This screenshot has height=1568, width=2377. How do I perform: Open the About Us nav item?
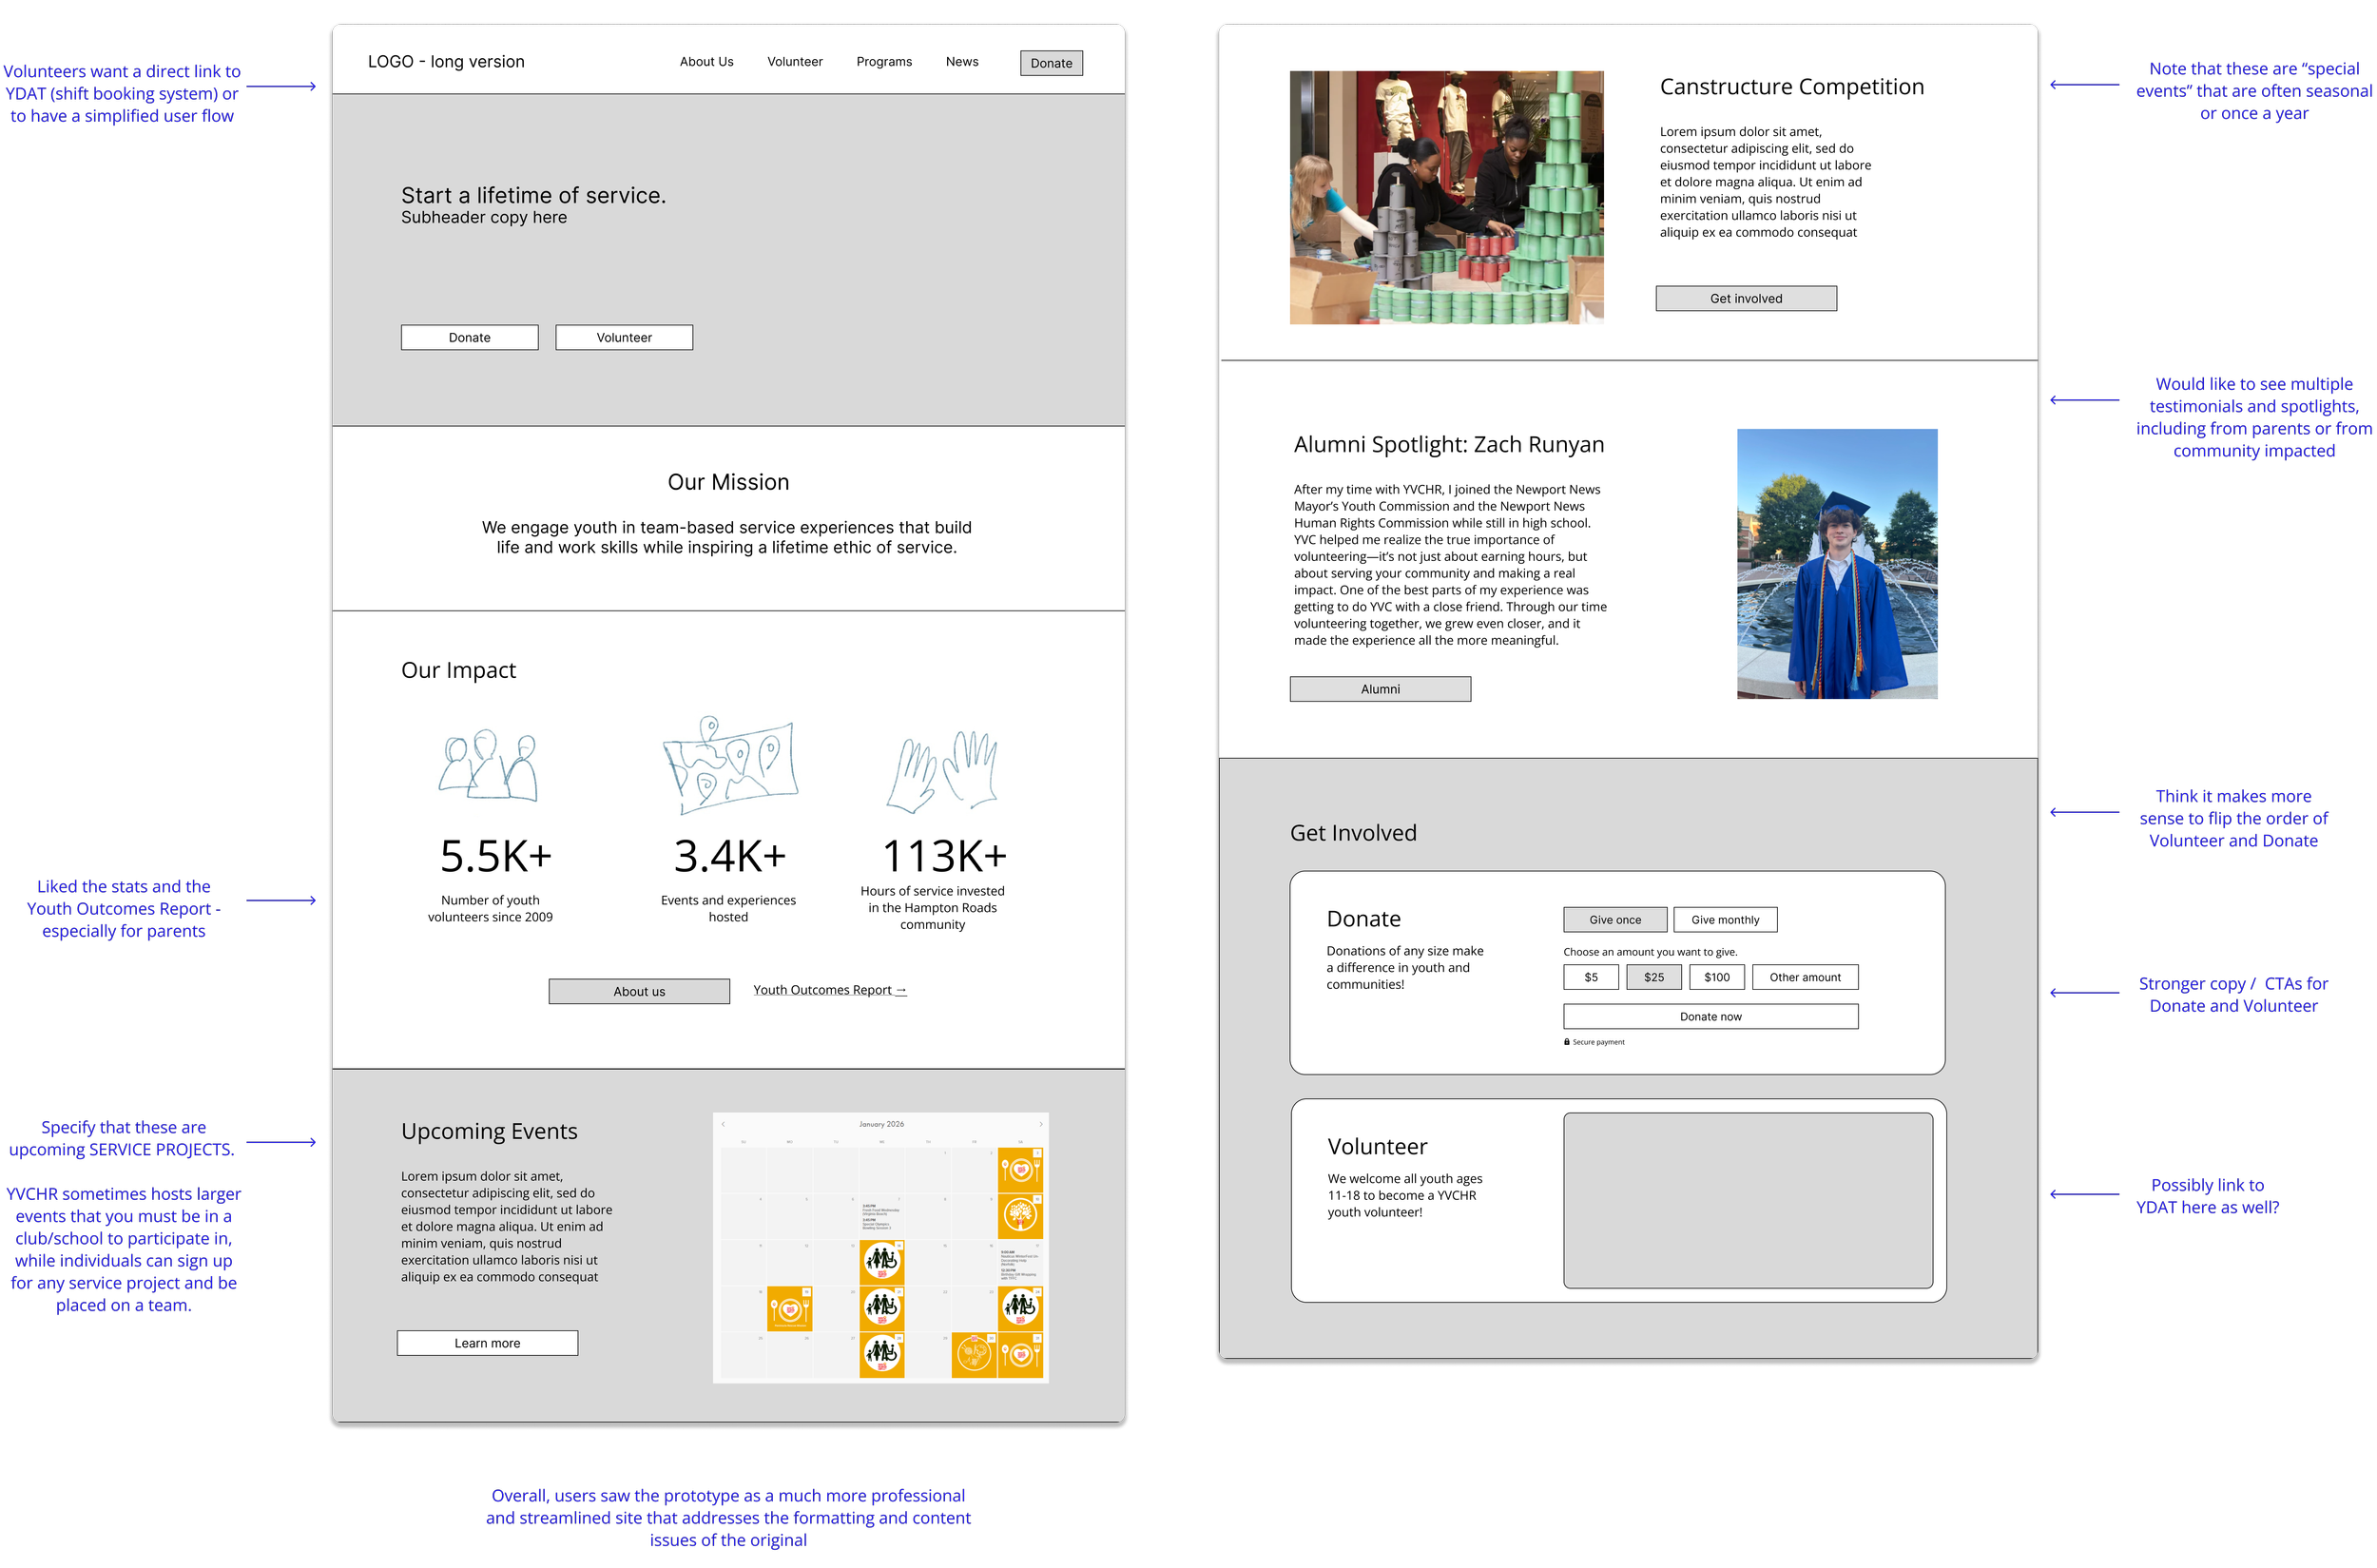706,62
